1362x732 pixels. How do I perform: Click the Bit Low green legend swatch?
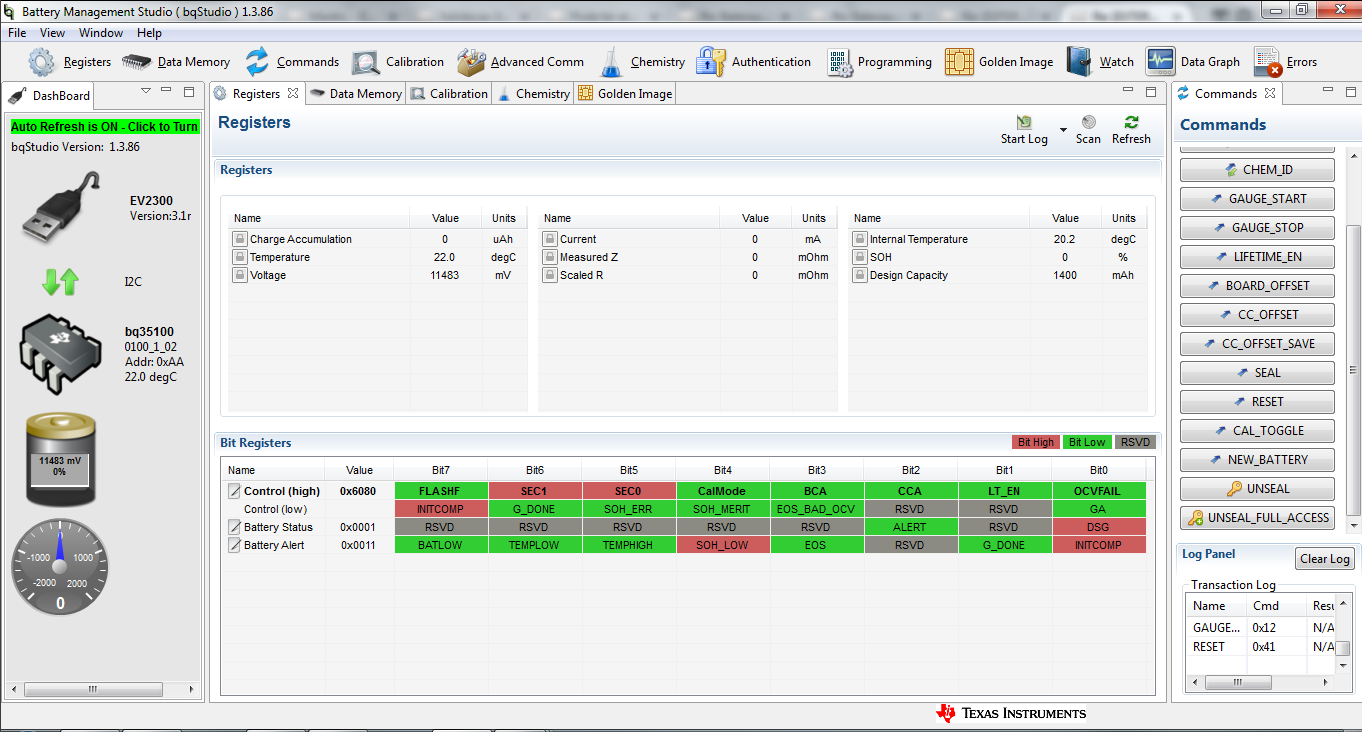click(1086, 442)
